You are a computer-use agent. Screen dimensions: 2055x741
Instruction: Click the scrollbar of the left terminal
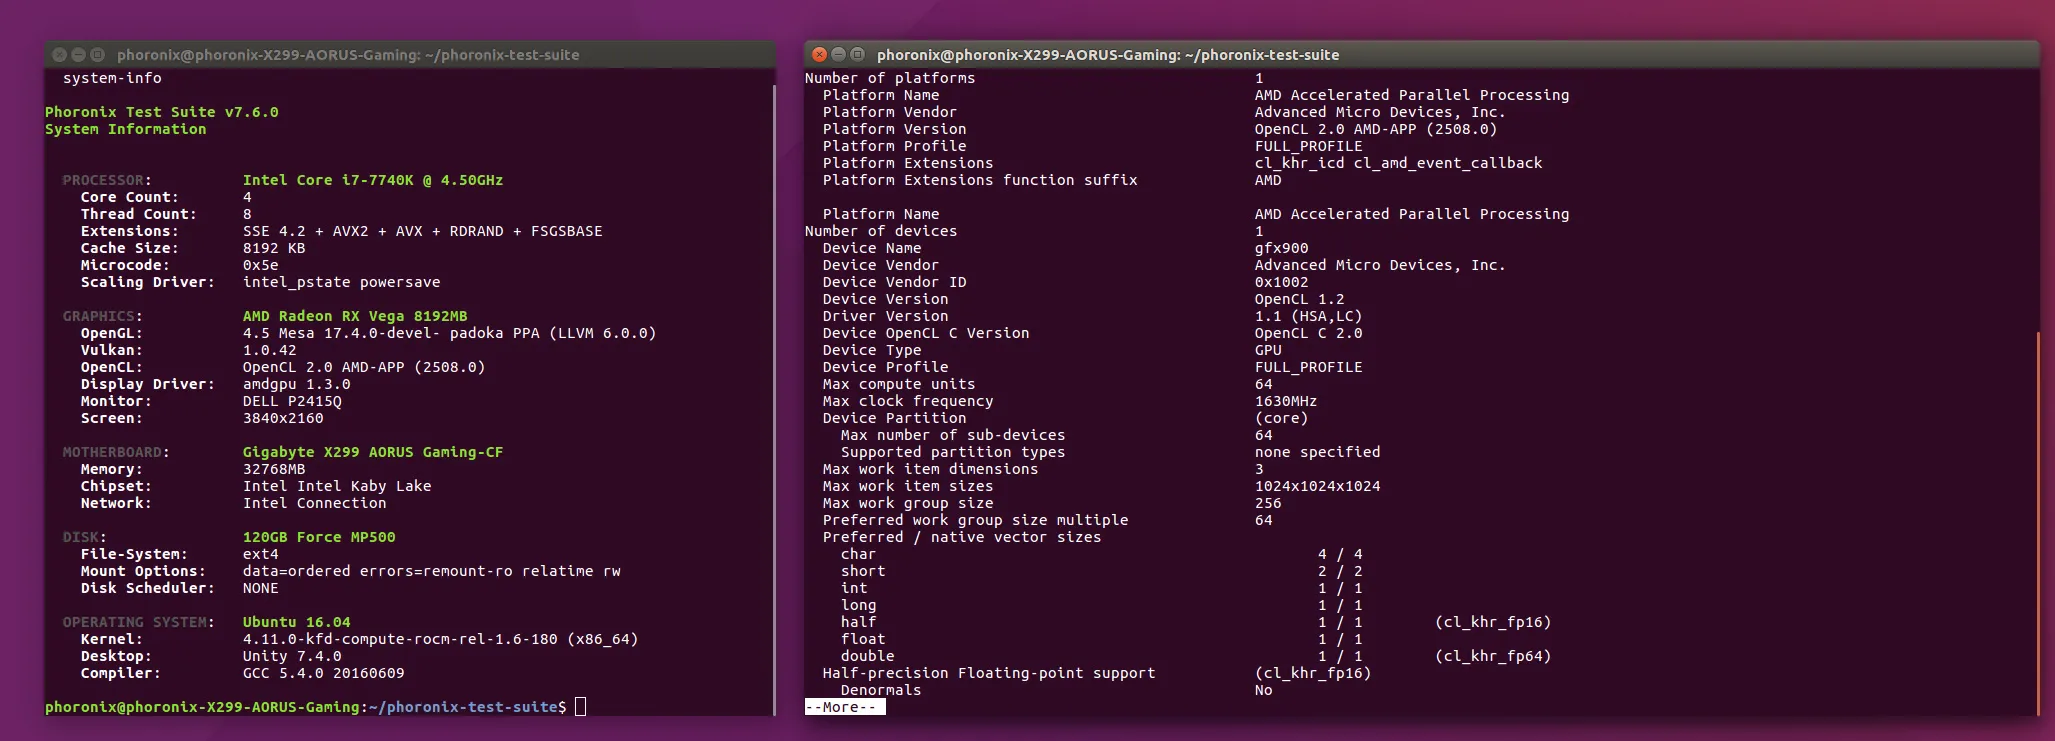click(774, 400)
